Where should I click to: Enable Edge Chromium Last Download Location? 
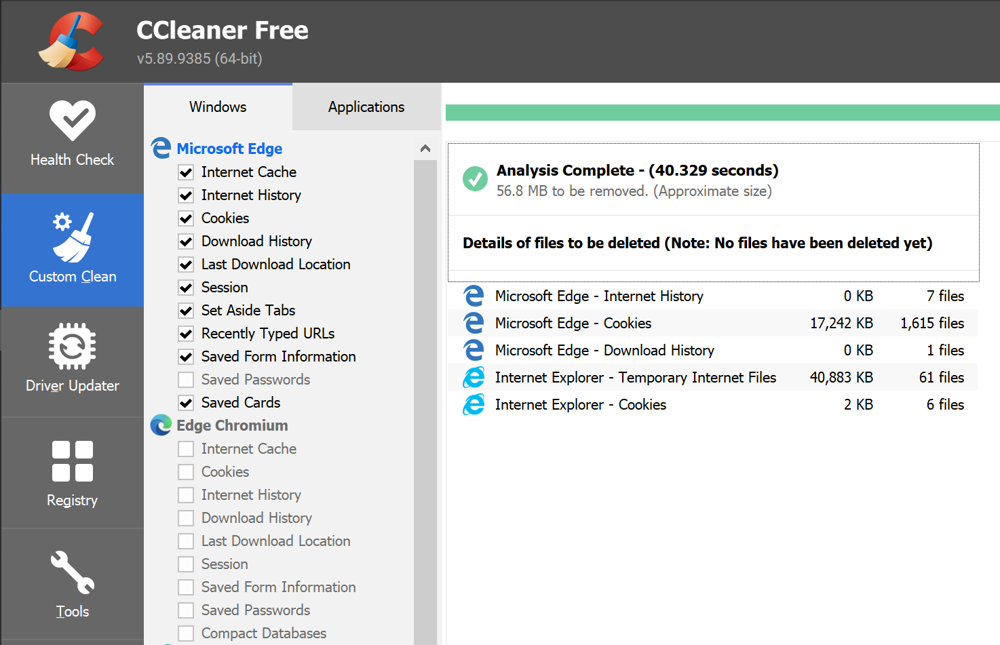(x=186, y=541)
